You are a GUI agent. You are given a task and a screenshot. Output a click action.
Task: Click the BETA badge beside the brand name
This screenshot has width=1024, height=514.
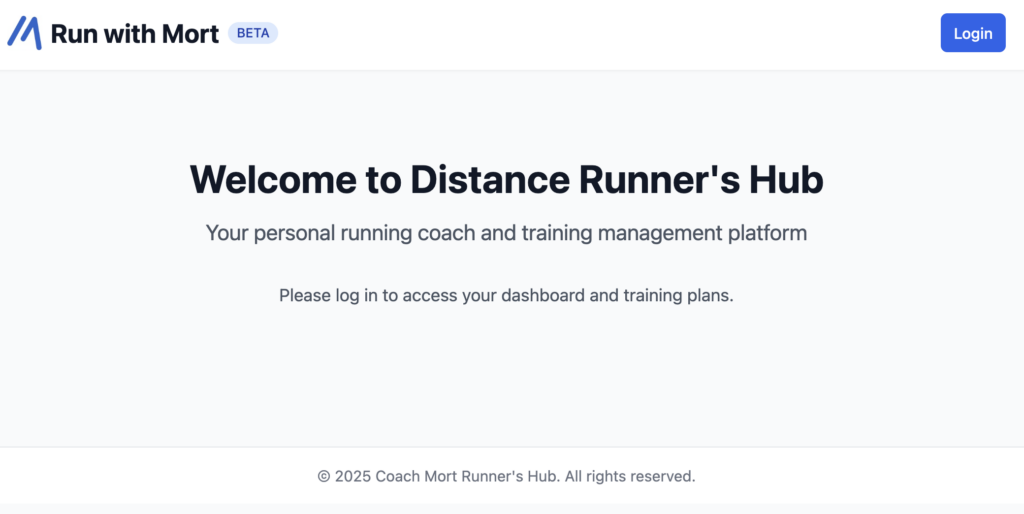click(x=253, y=33)
